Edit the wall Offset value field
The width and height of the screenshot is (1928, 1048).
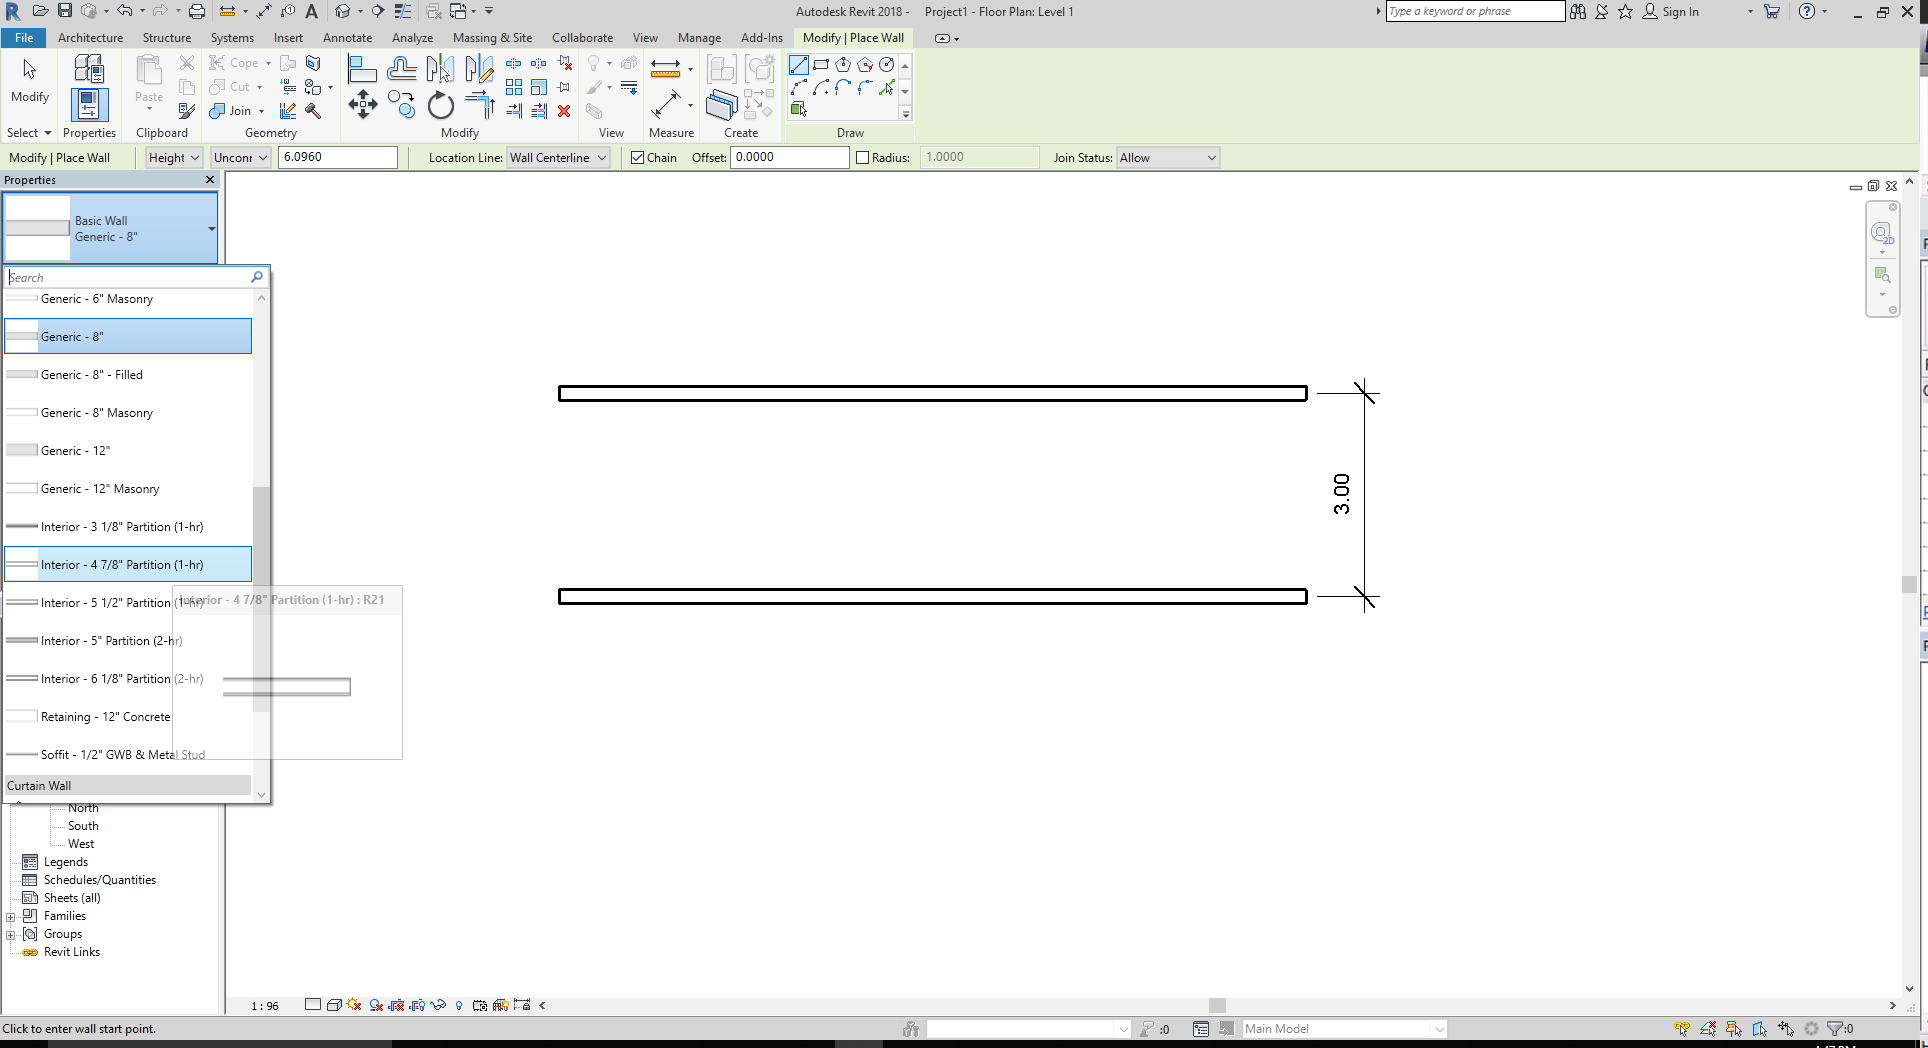[x=789, y=157]
